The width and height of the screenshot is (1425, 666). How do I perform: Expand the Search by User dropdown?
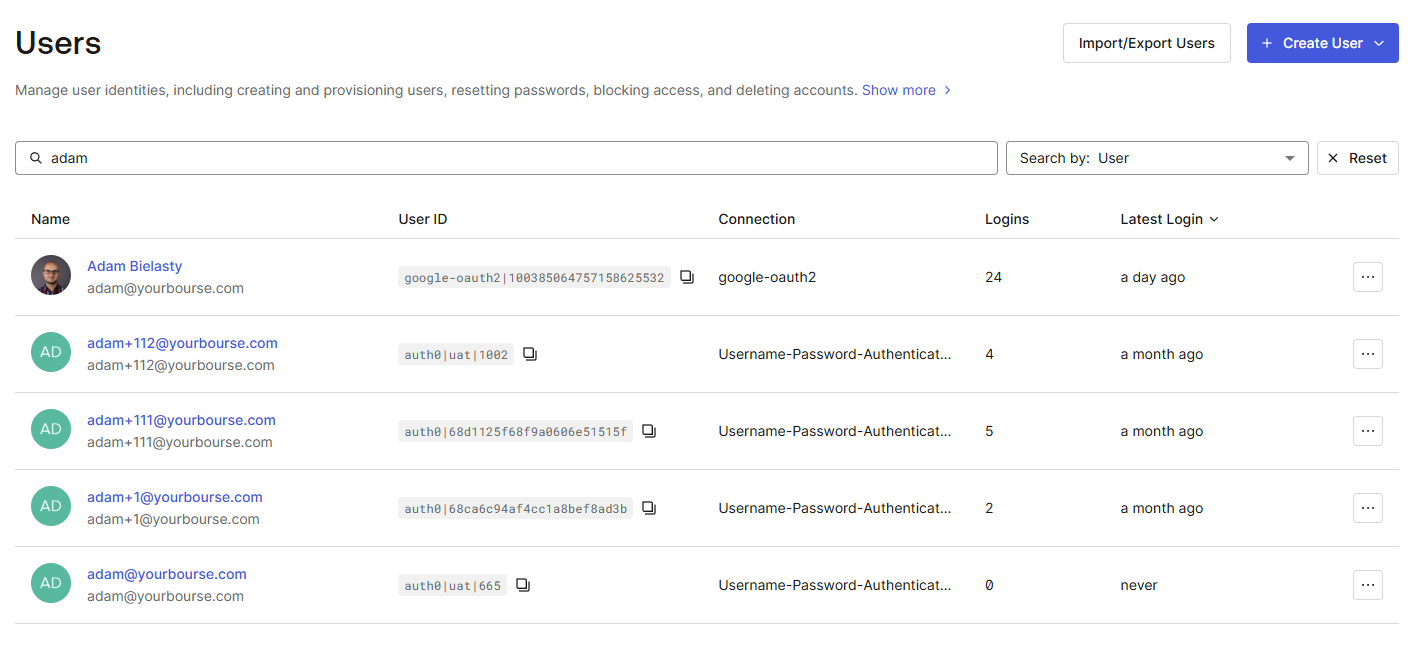1156,158
